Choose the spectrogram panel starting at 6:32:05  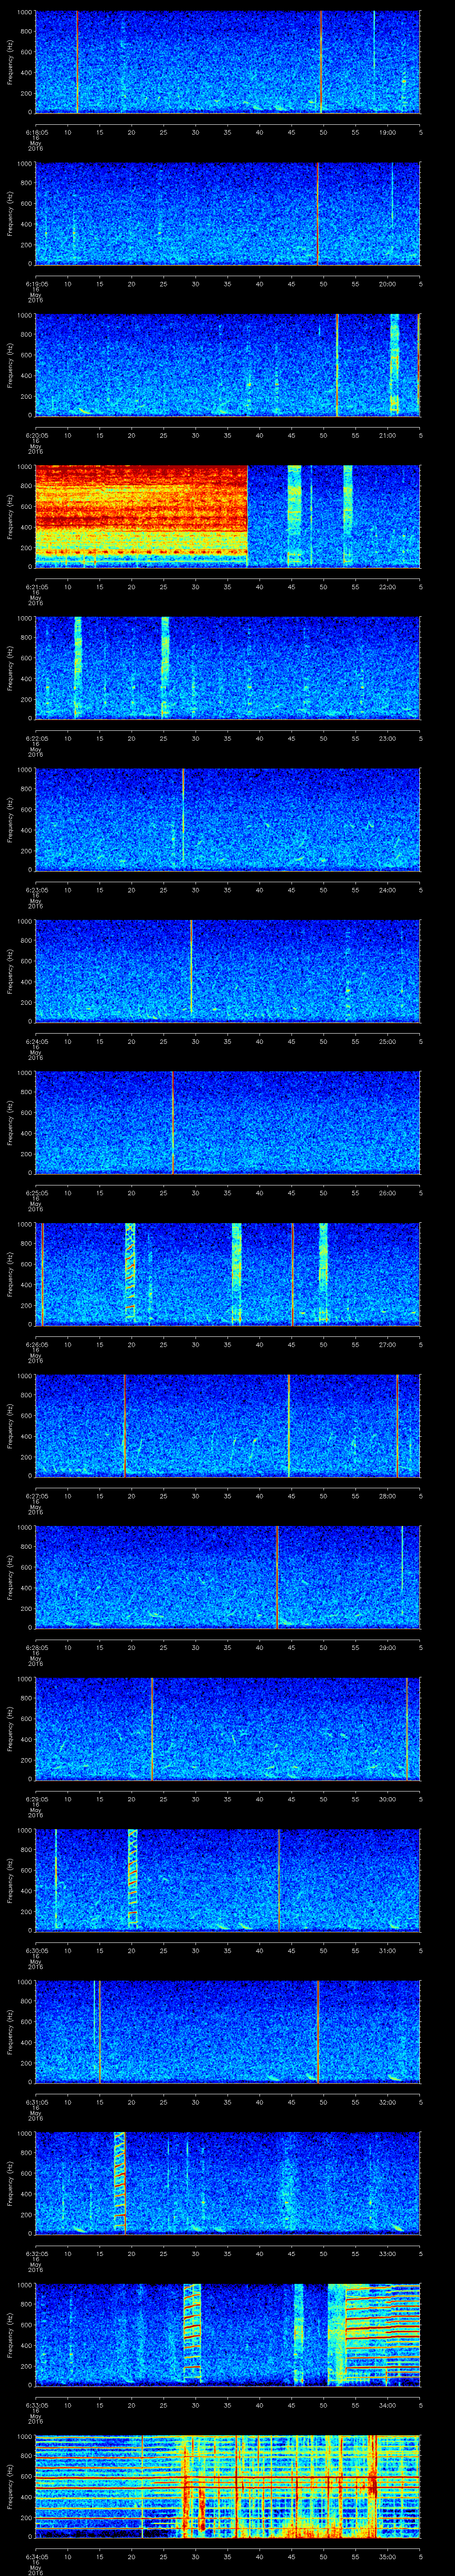[x=228, y=2183]
